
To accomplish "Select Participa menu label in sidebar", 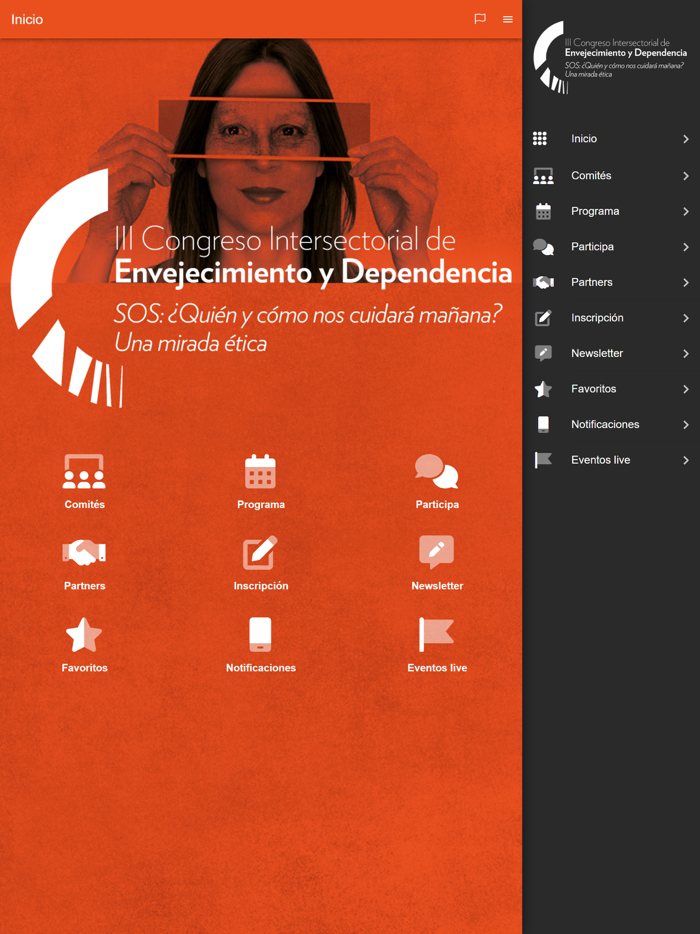I will click(x=592, y=247).
